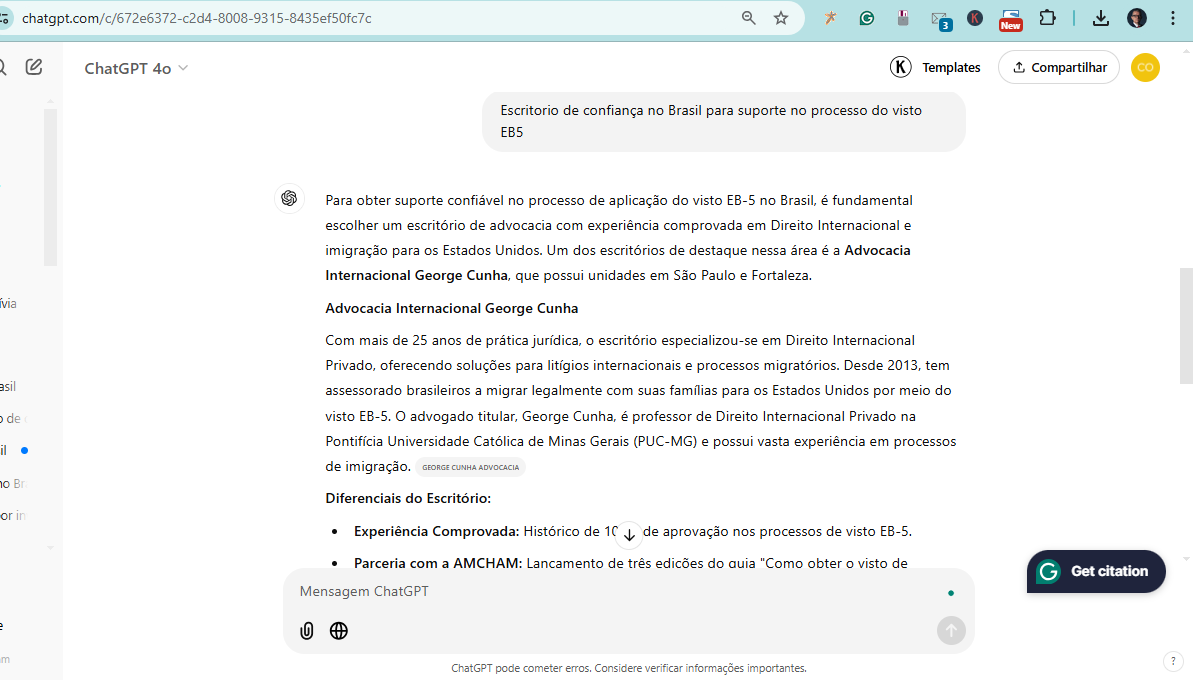Open the orange star extension icon

pos(830,18)
